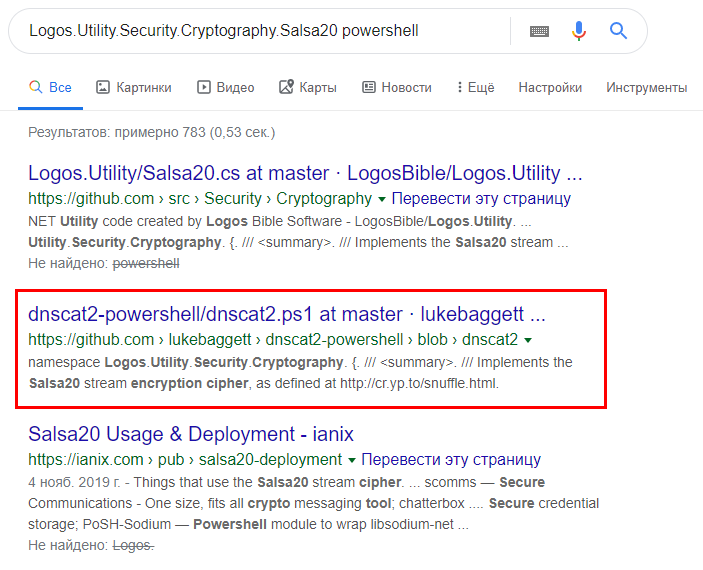Start voice search with microphone icon
Screen dimensions: 703x570
coord(579,31)
